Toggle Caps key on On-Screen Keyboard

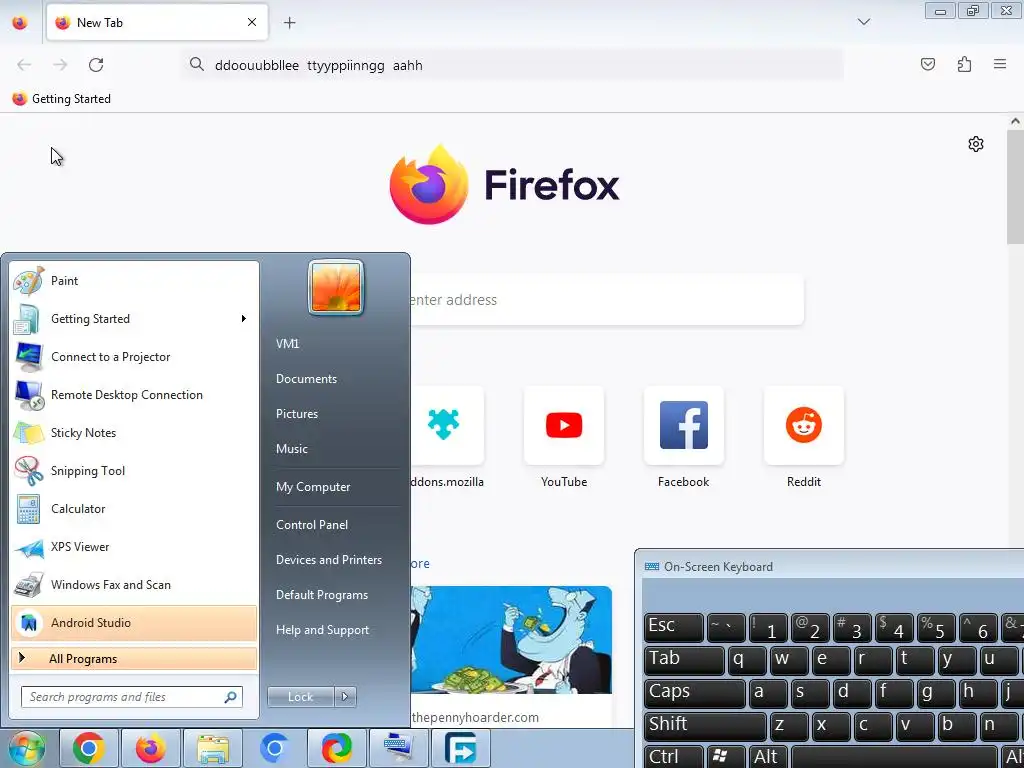[694, 692]
